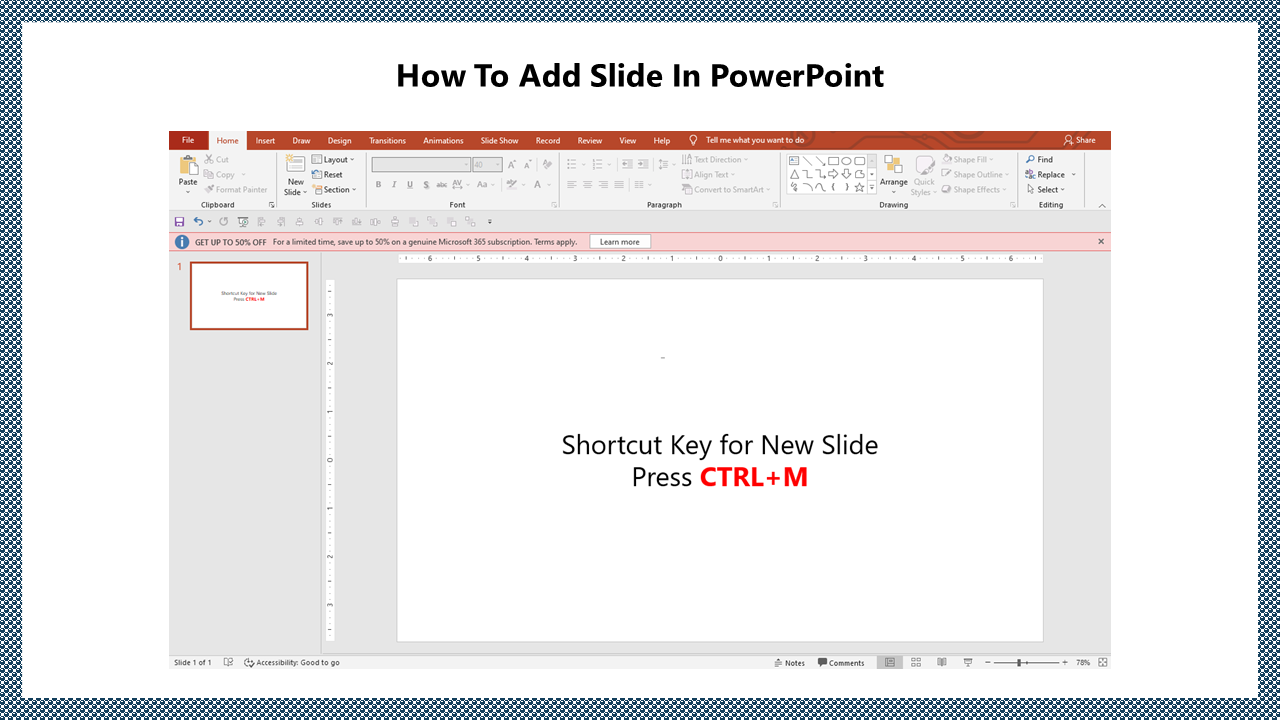The width and height of the screenshot is (1280, 720).
Task: Click the Share person icon
Action: pyautogui.click(x=1069, y=140)
